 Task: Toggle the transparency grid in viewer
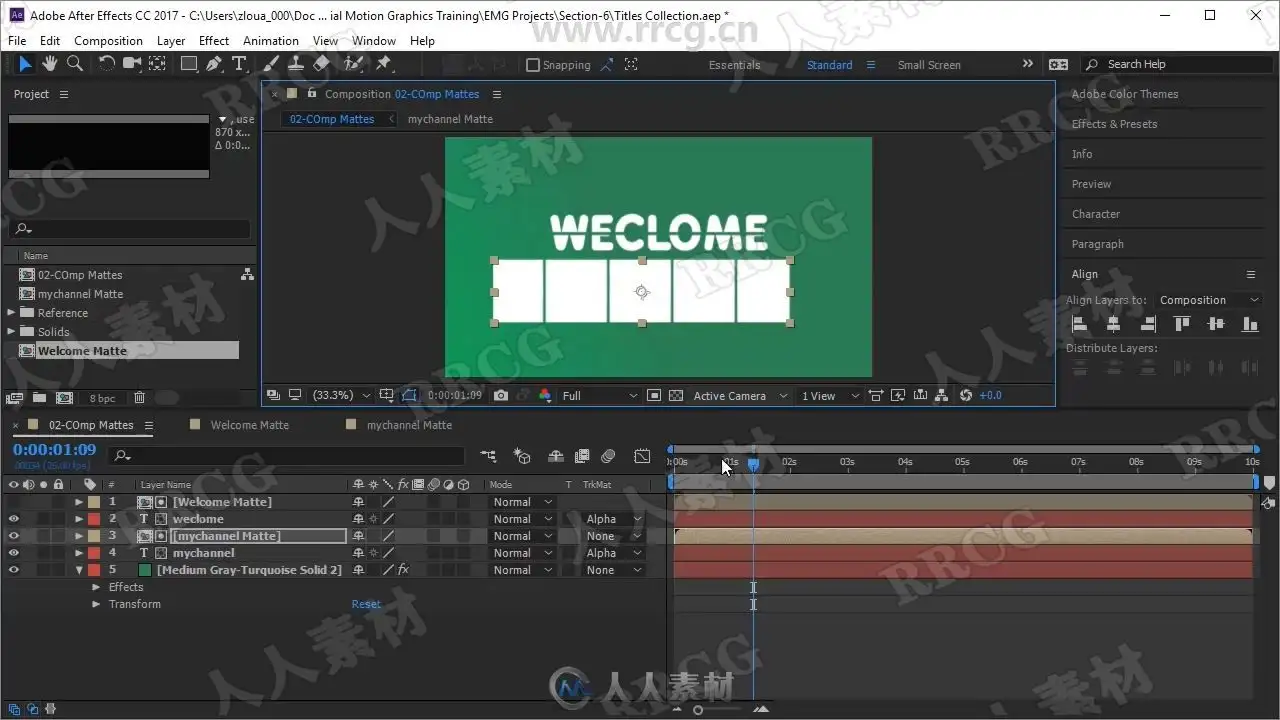click(x=676, y=396)
